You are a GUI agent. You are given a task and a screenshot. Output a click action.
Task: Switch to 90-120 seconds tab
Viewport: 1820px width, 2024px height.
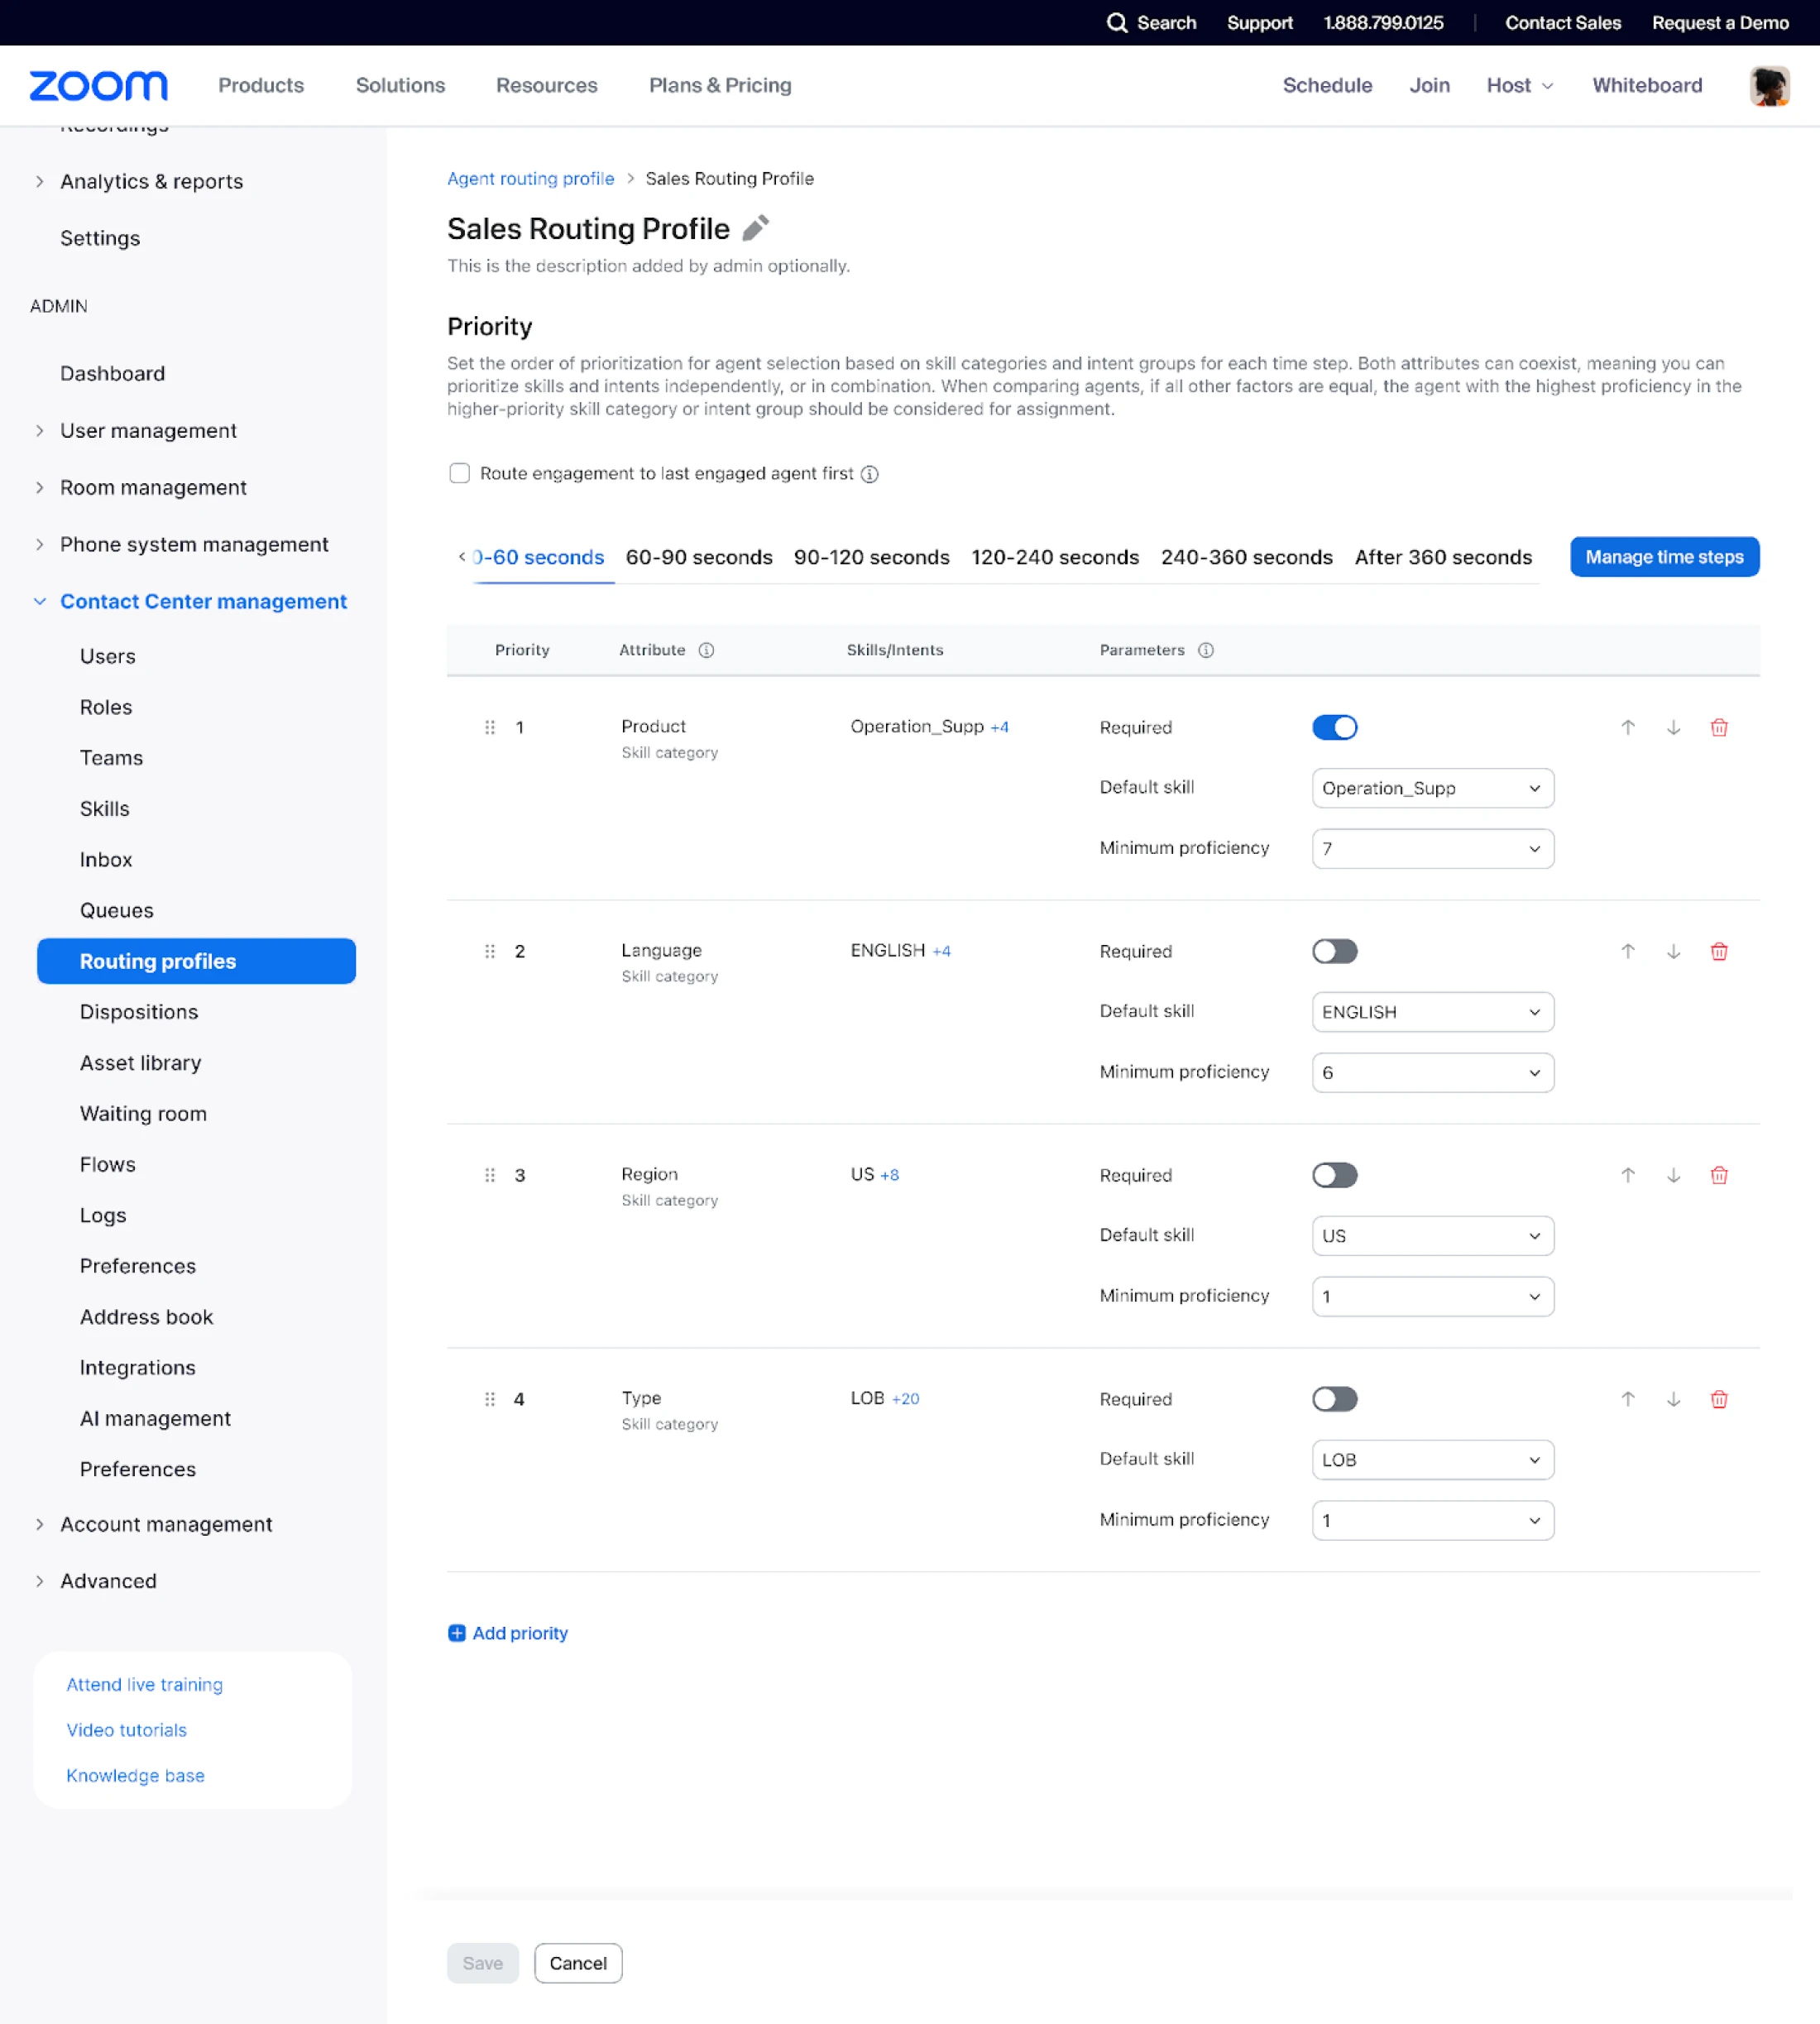click(x=871, y=557)
